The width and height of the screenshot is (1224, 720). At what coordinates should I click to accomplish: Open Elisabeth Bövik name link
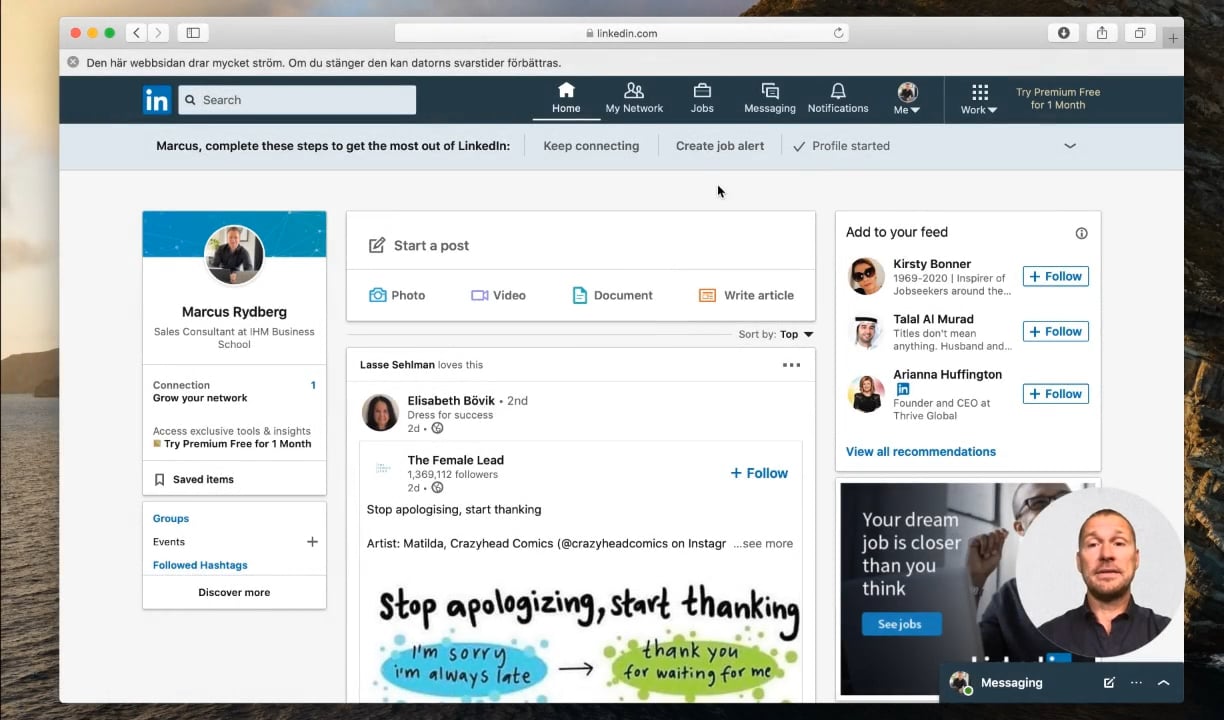coord(451,401)
